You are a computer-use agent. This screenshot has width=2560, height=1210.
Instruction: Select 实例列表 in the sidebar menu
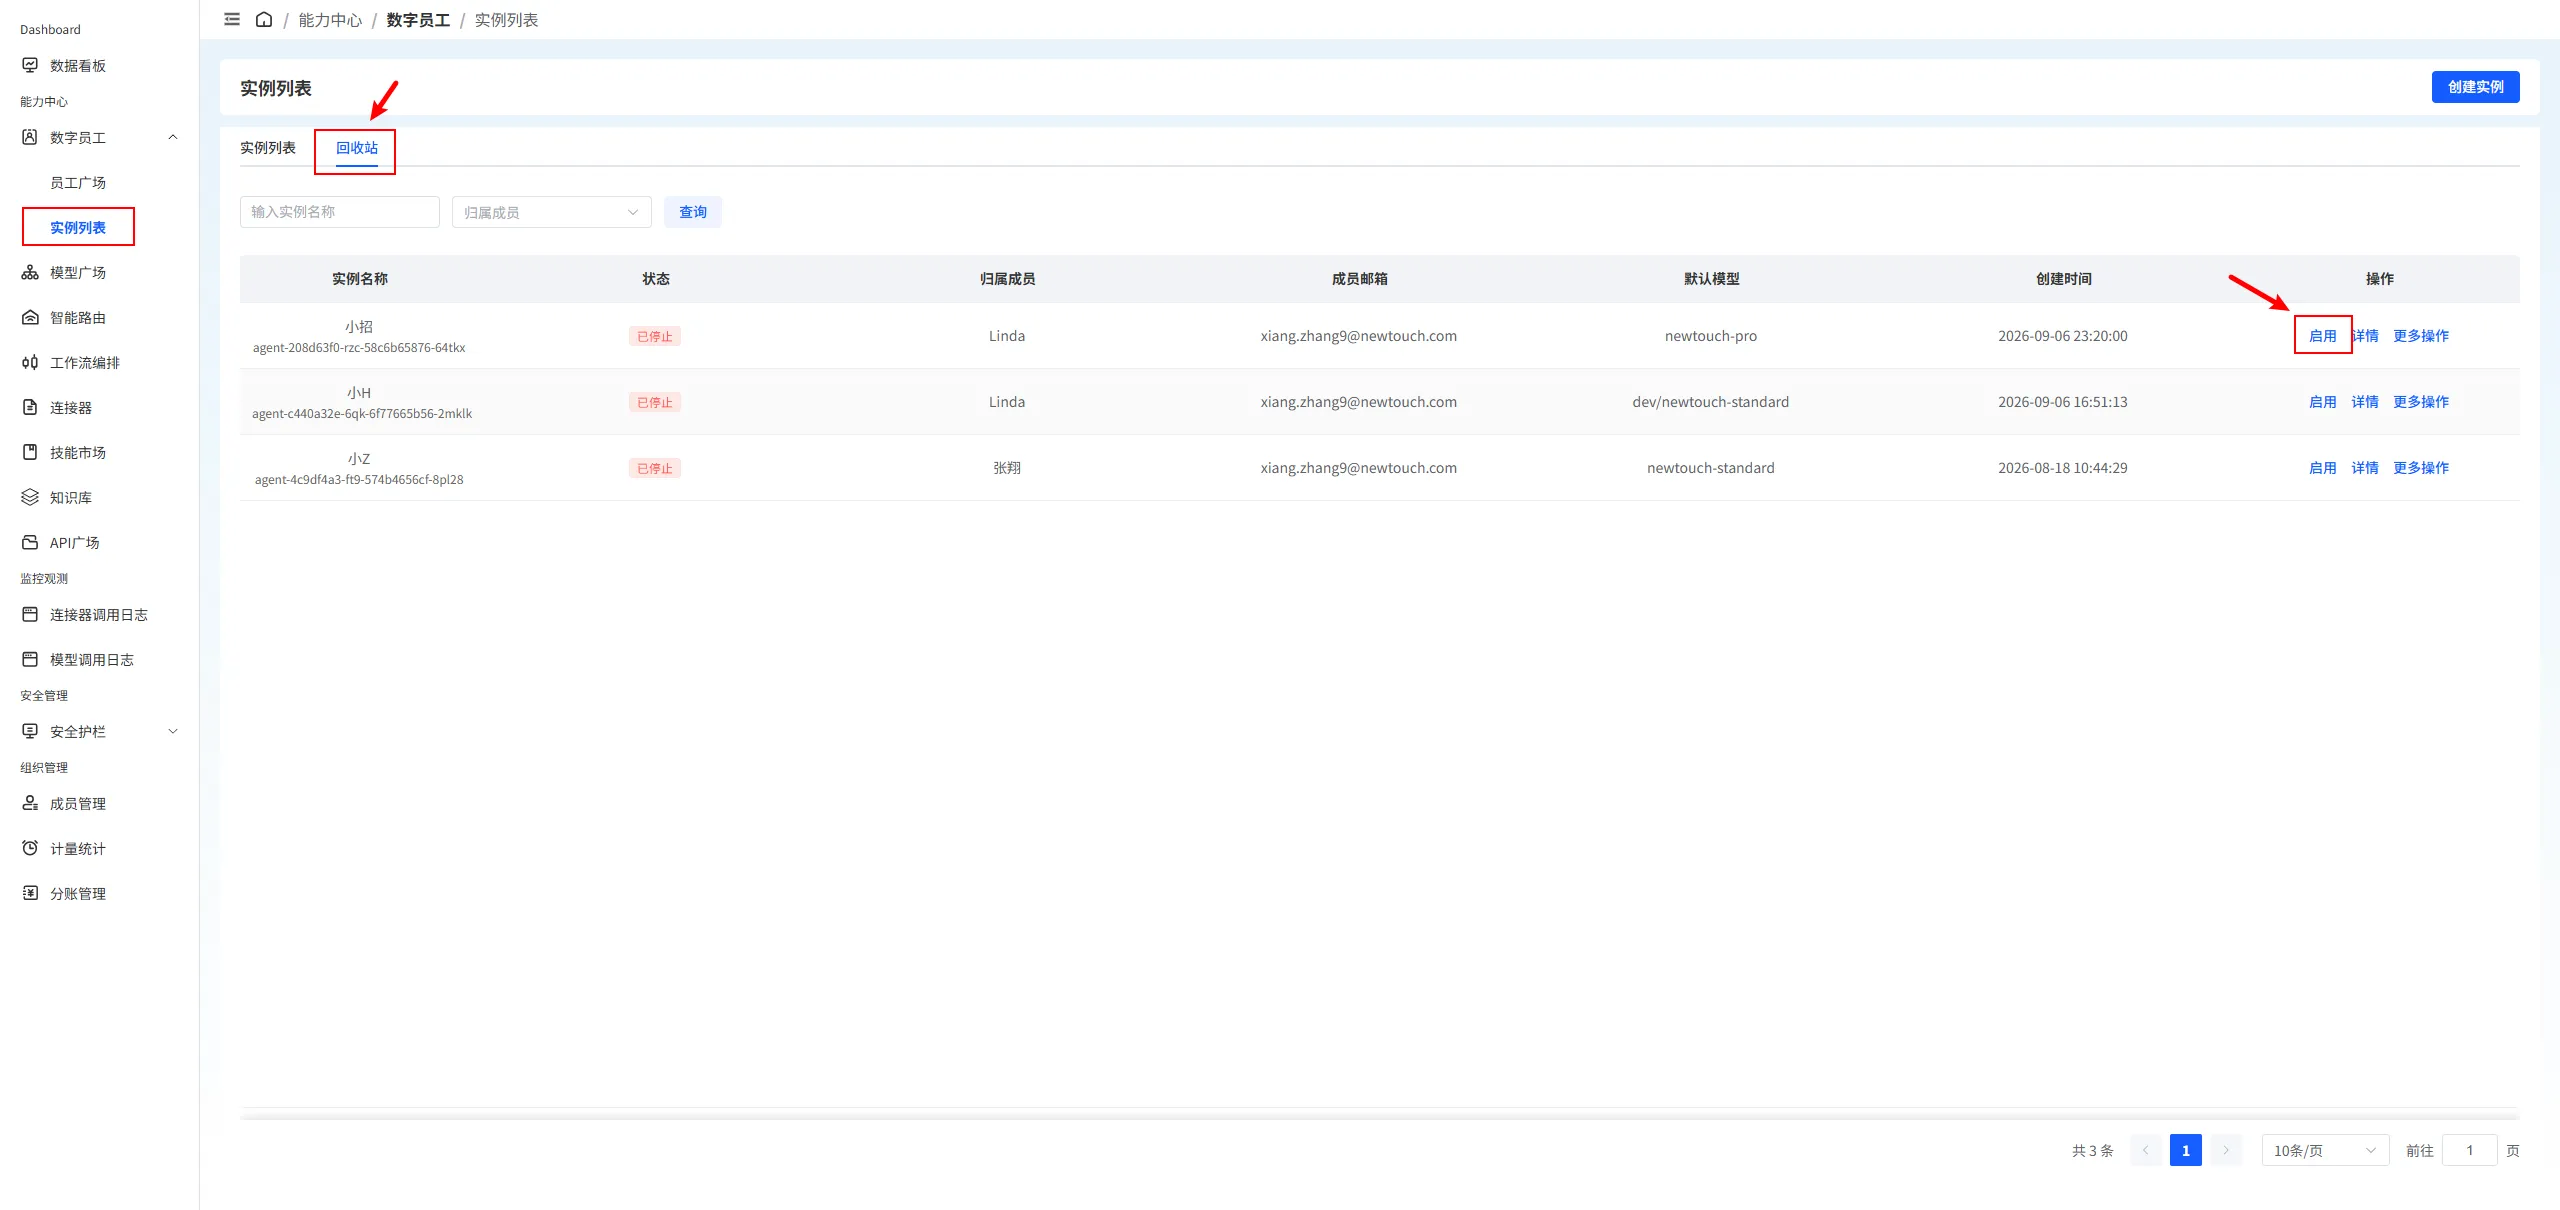tap(78, 227)
